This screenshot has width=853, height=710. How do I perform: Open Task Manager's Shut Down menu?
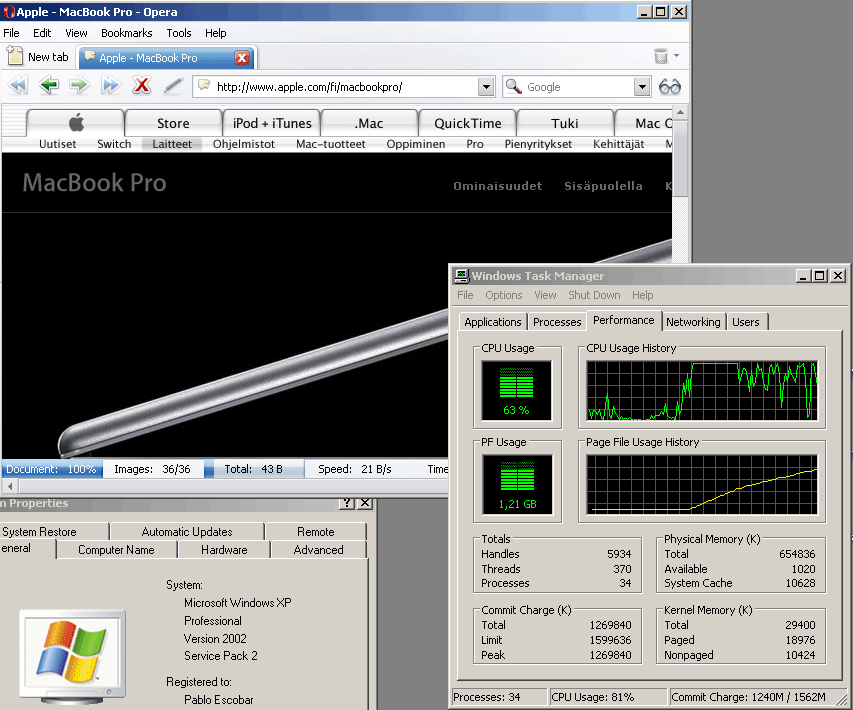click(x=594, y=295)
